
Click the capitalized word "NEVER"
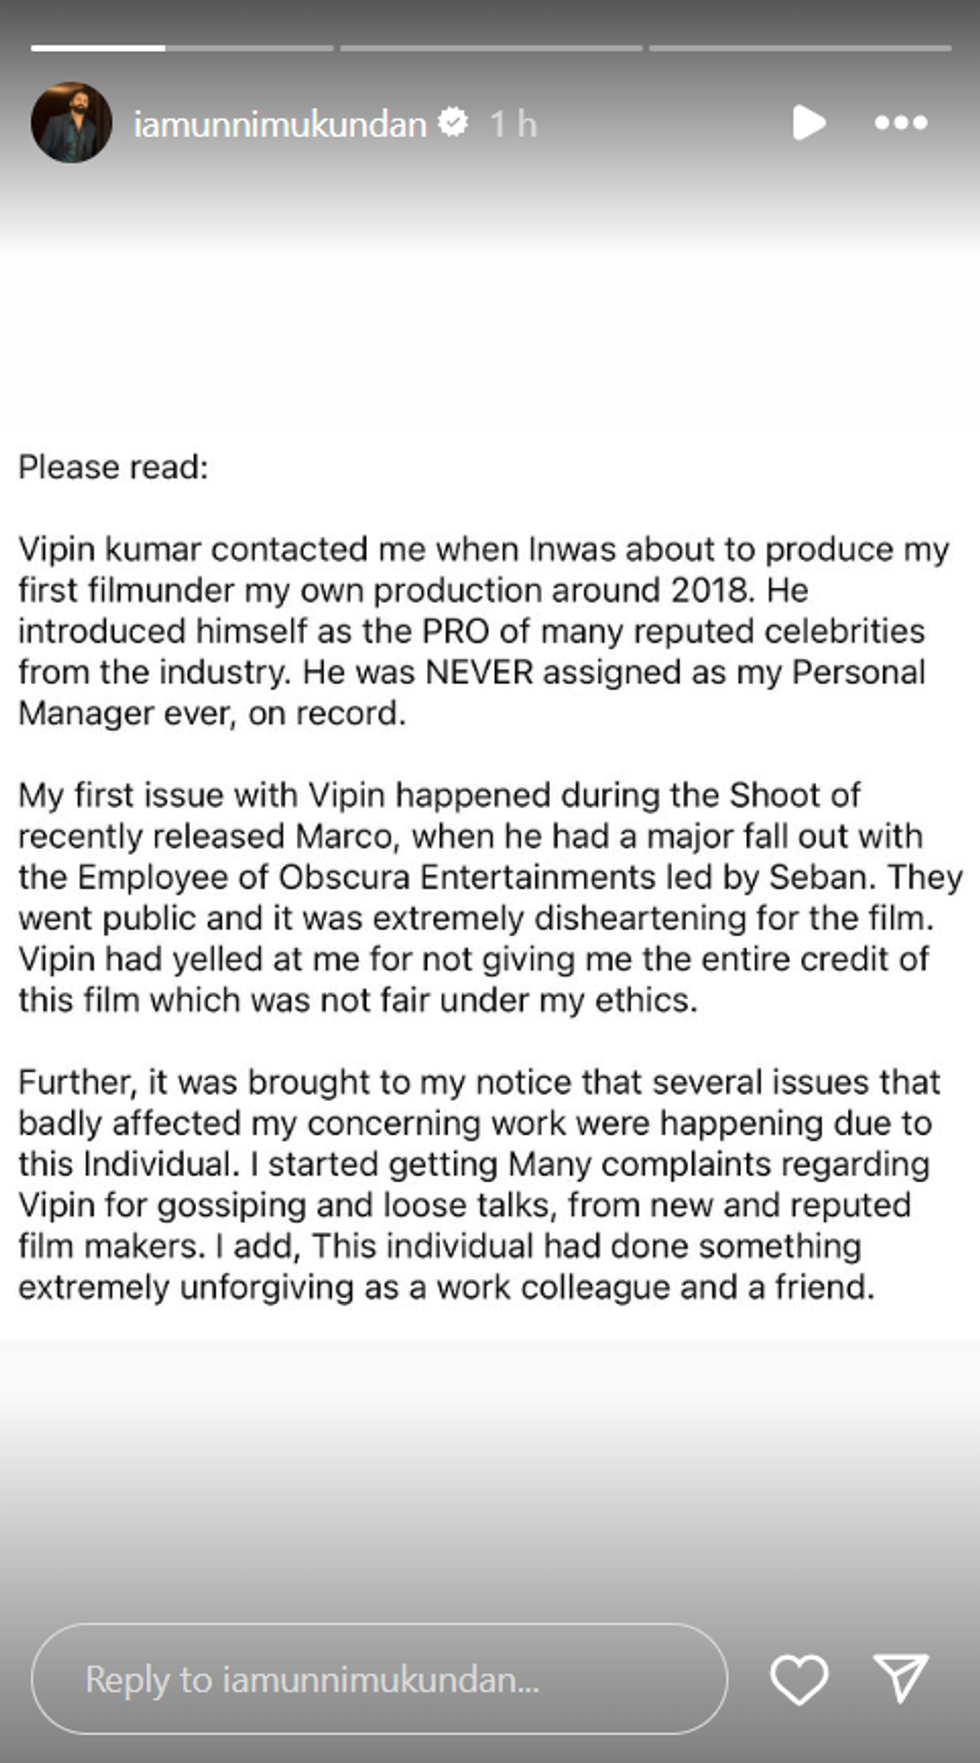click(479, 672)
